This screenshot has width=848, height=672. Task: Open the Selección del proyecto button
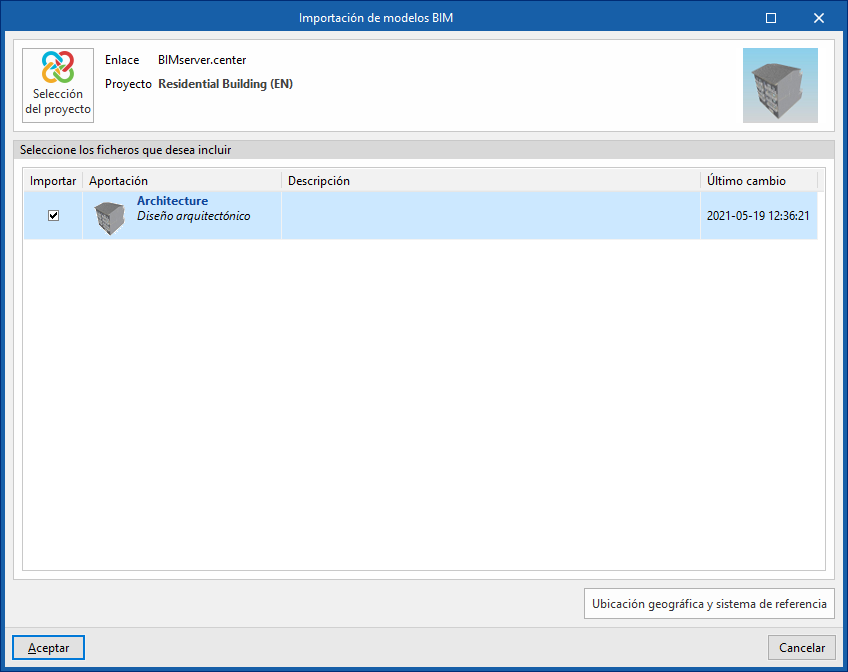[x=58, y=85]
